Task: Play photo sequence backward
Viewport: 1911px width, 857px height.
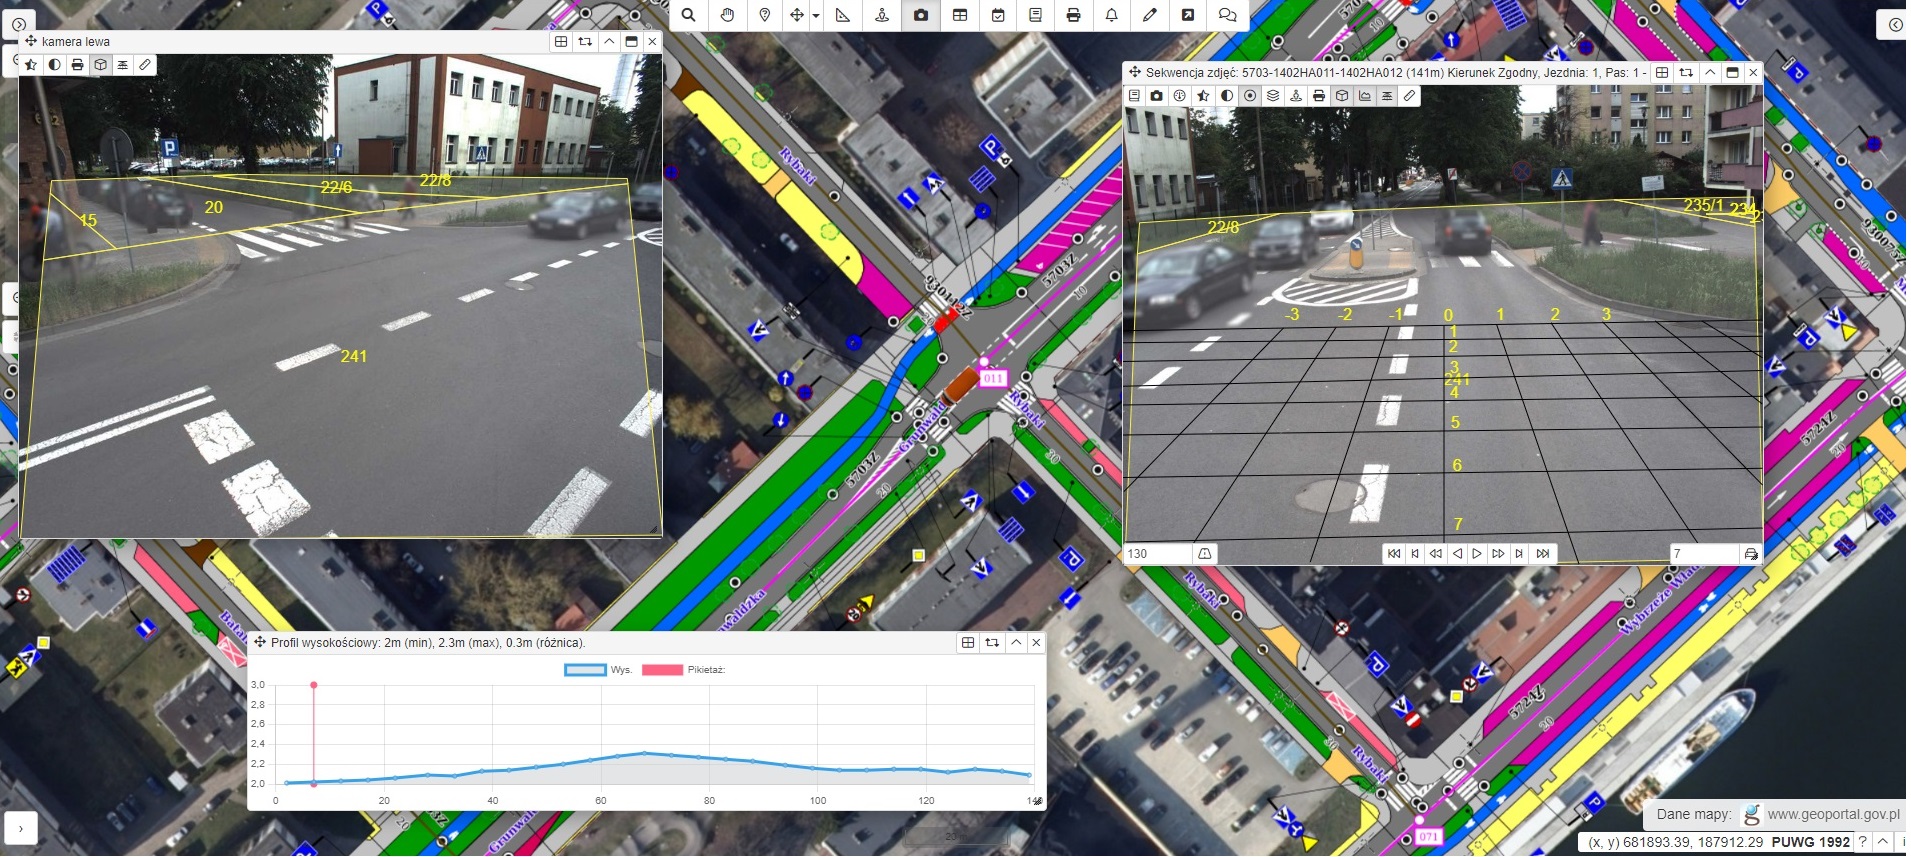Action: point(1457,553)
